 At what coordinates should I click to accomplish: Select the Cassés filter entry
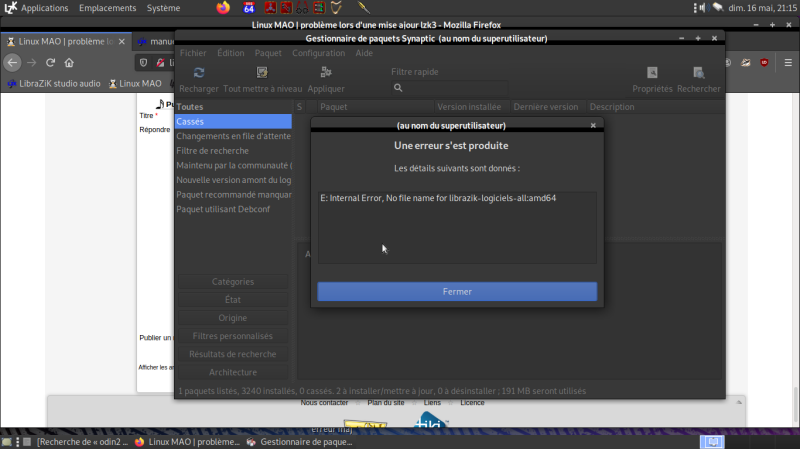tap(234, 121)
